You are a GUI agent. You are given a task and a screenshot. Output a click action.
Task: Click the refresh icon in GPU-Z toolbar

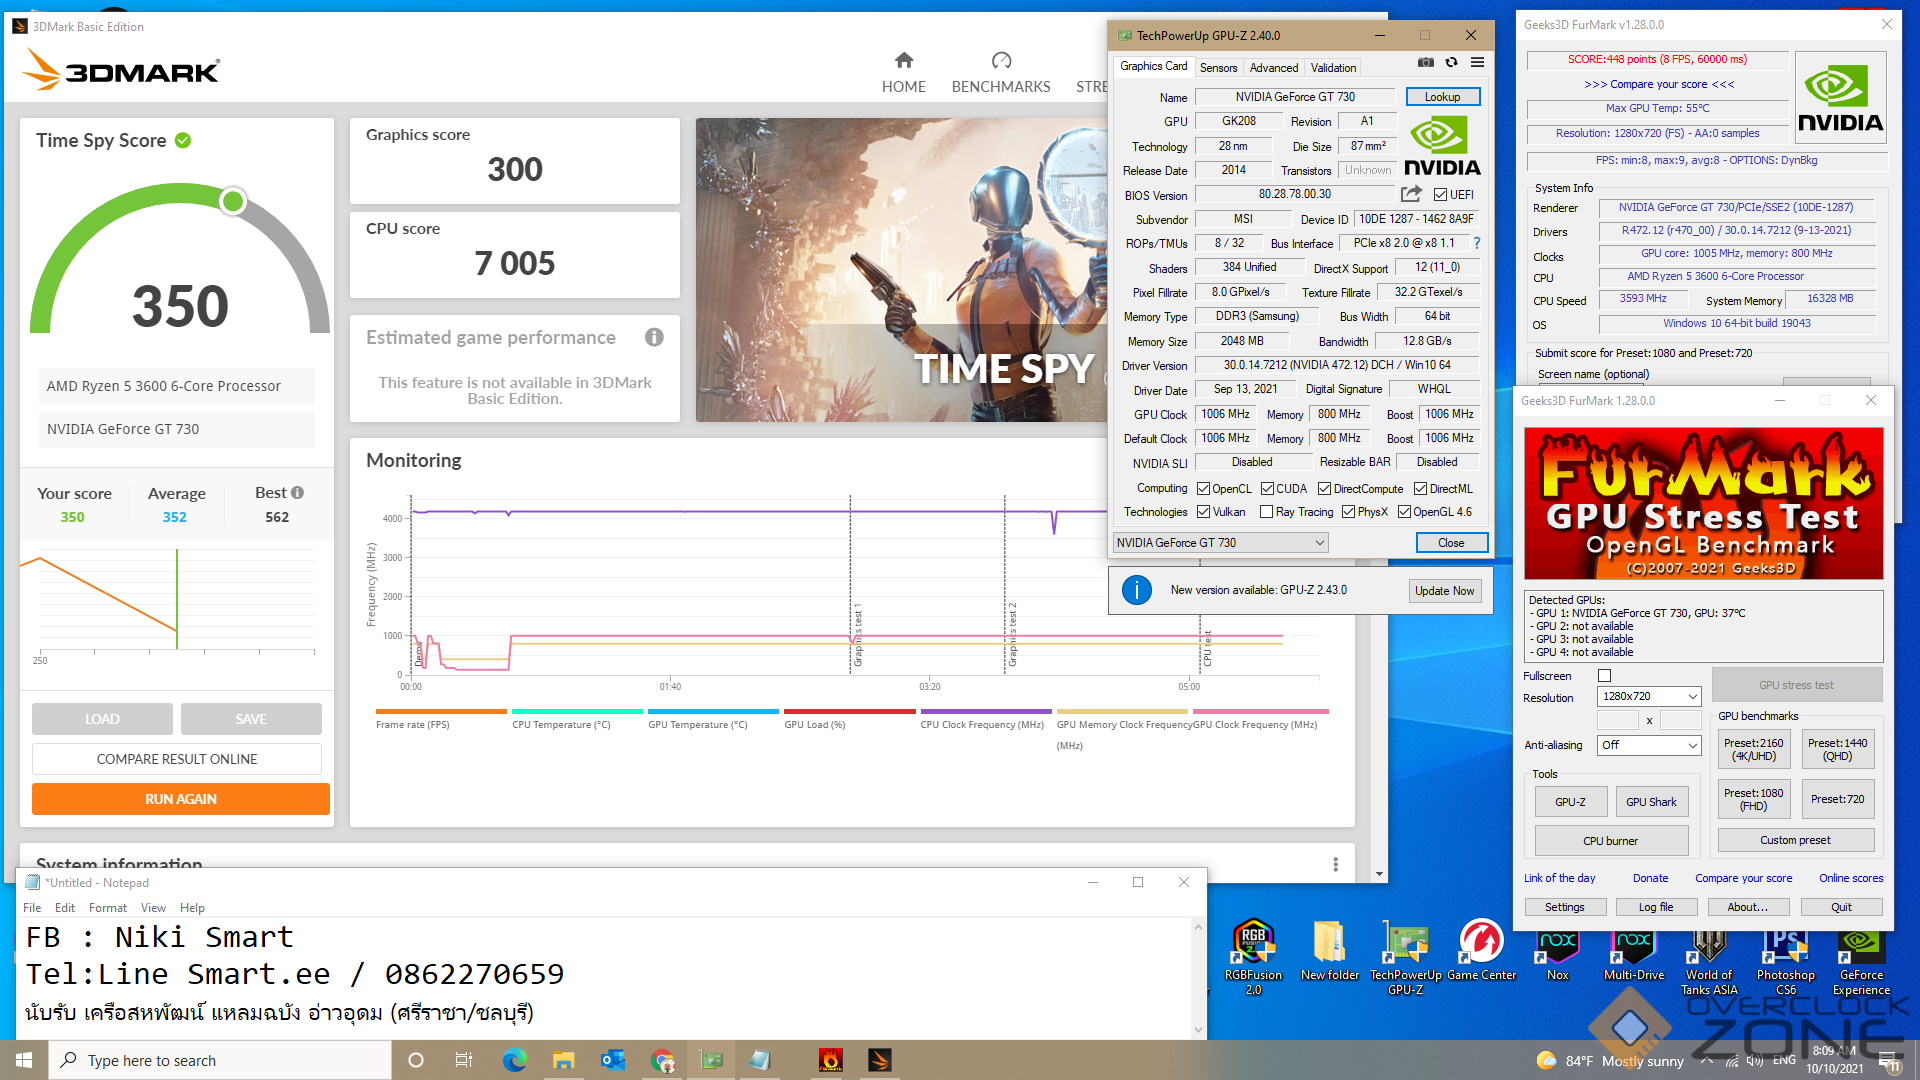(x=1451, y=62)
